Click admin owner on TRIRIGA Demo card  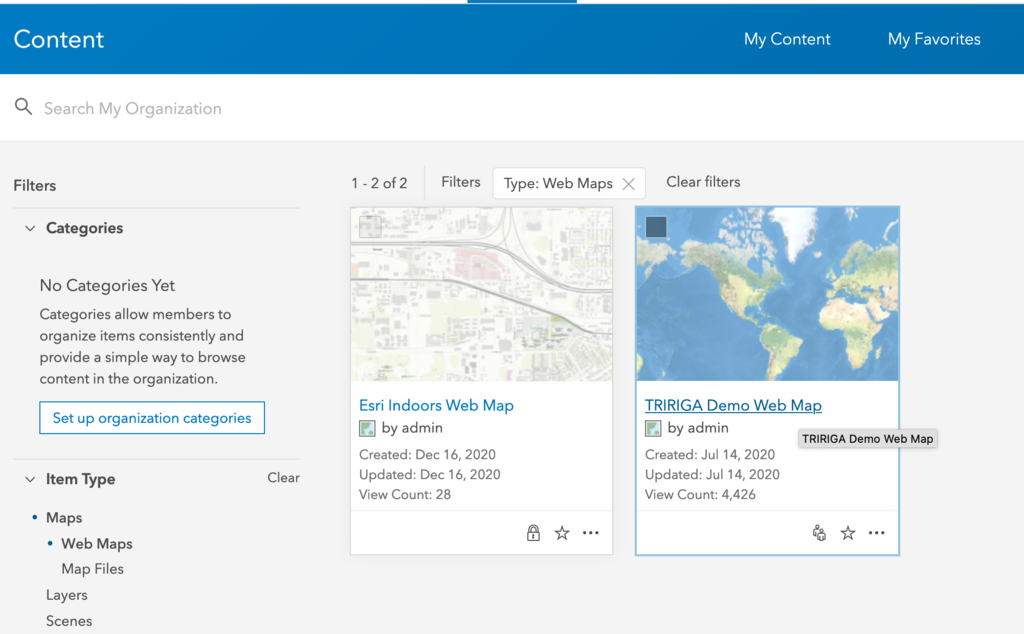tap(707, 428)
